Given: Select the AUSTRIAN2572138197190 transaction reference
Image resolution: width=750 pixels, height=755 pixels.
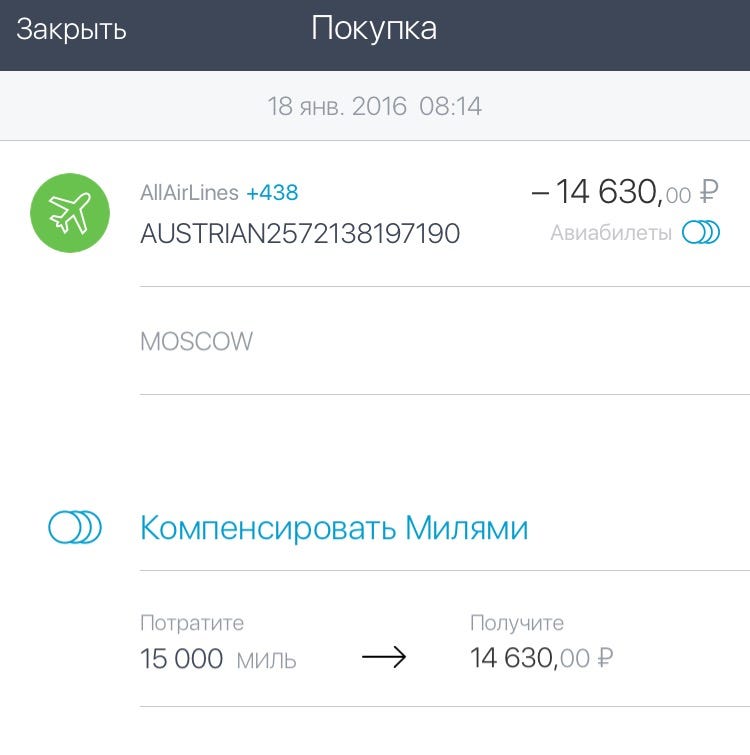Looking at the screenshot, I should click(300, 234).
